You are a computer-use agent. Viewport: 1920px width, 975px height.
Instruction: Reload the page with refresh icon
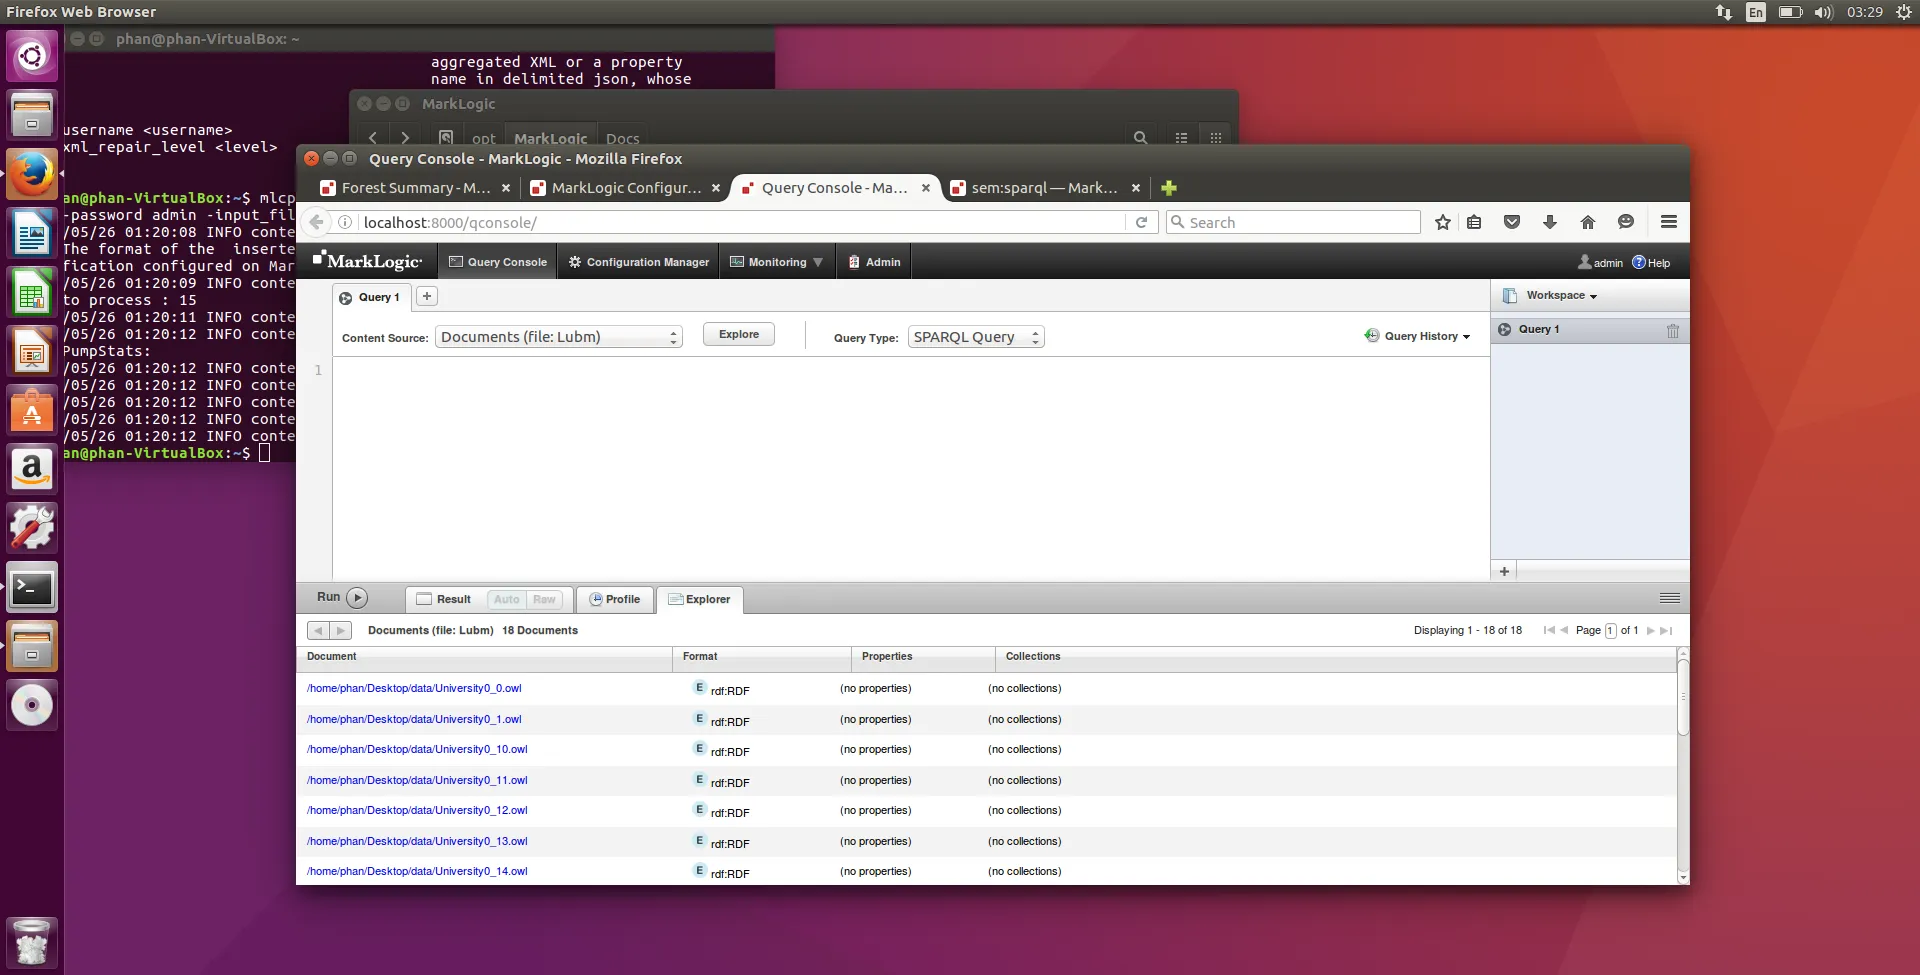point(1141,222)
